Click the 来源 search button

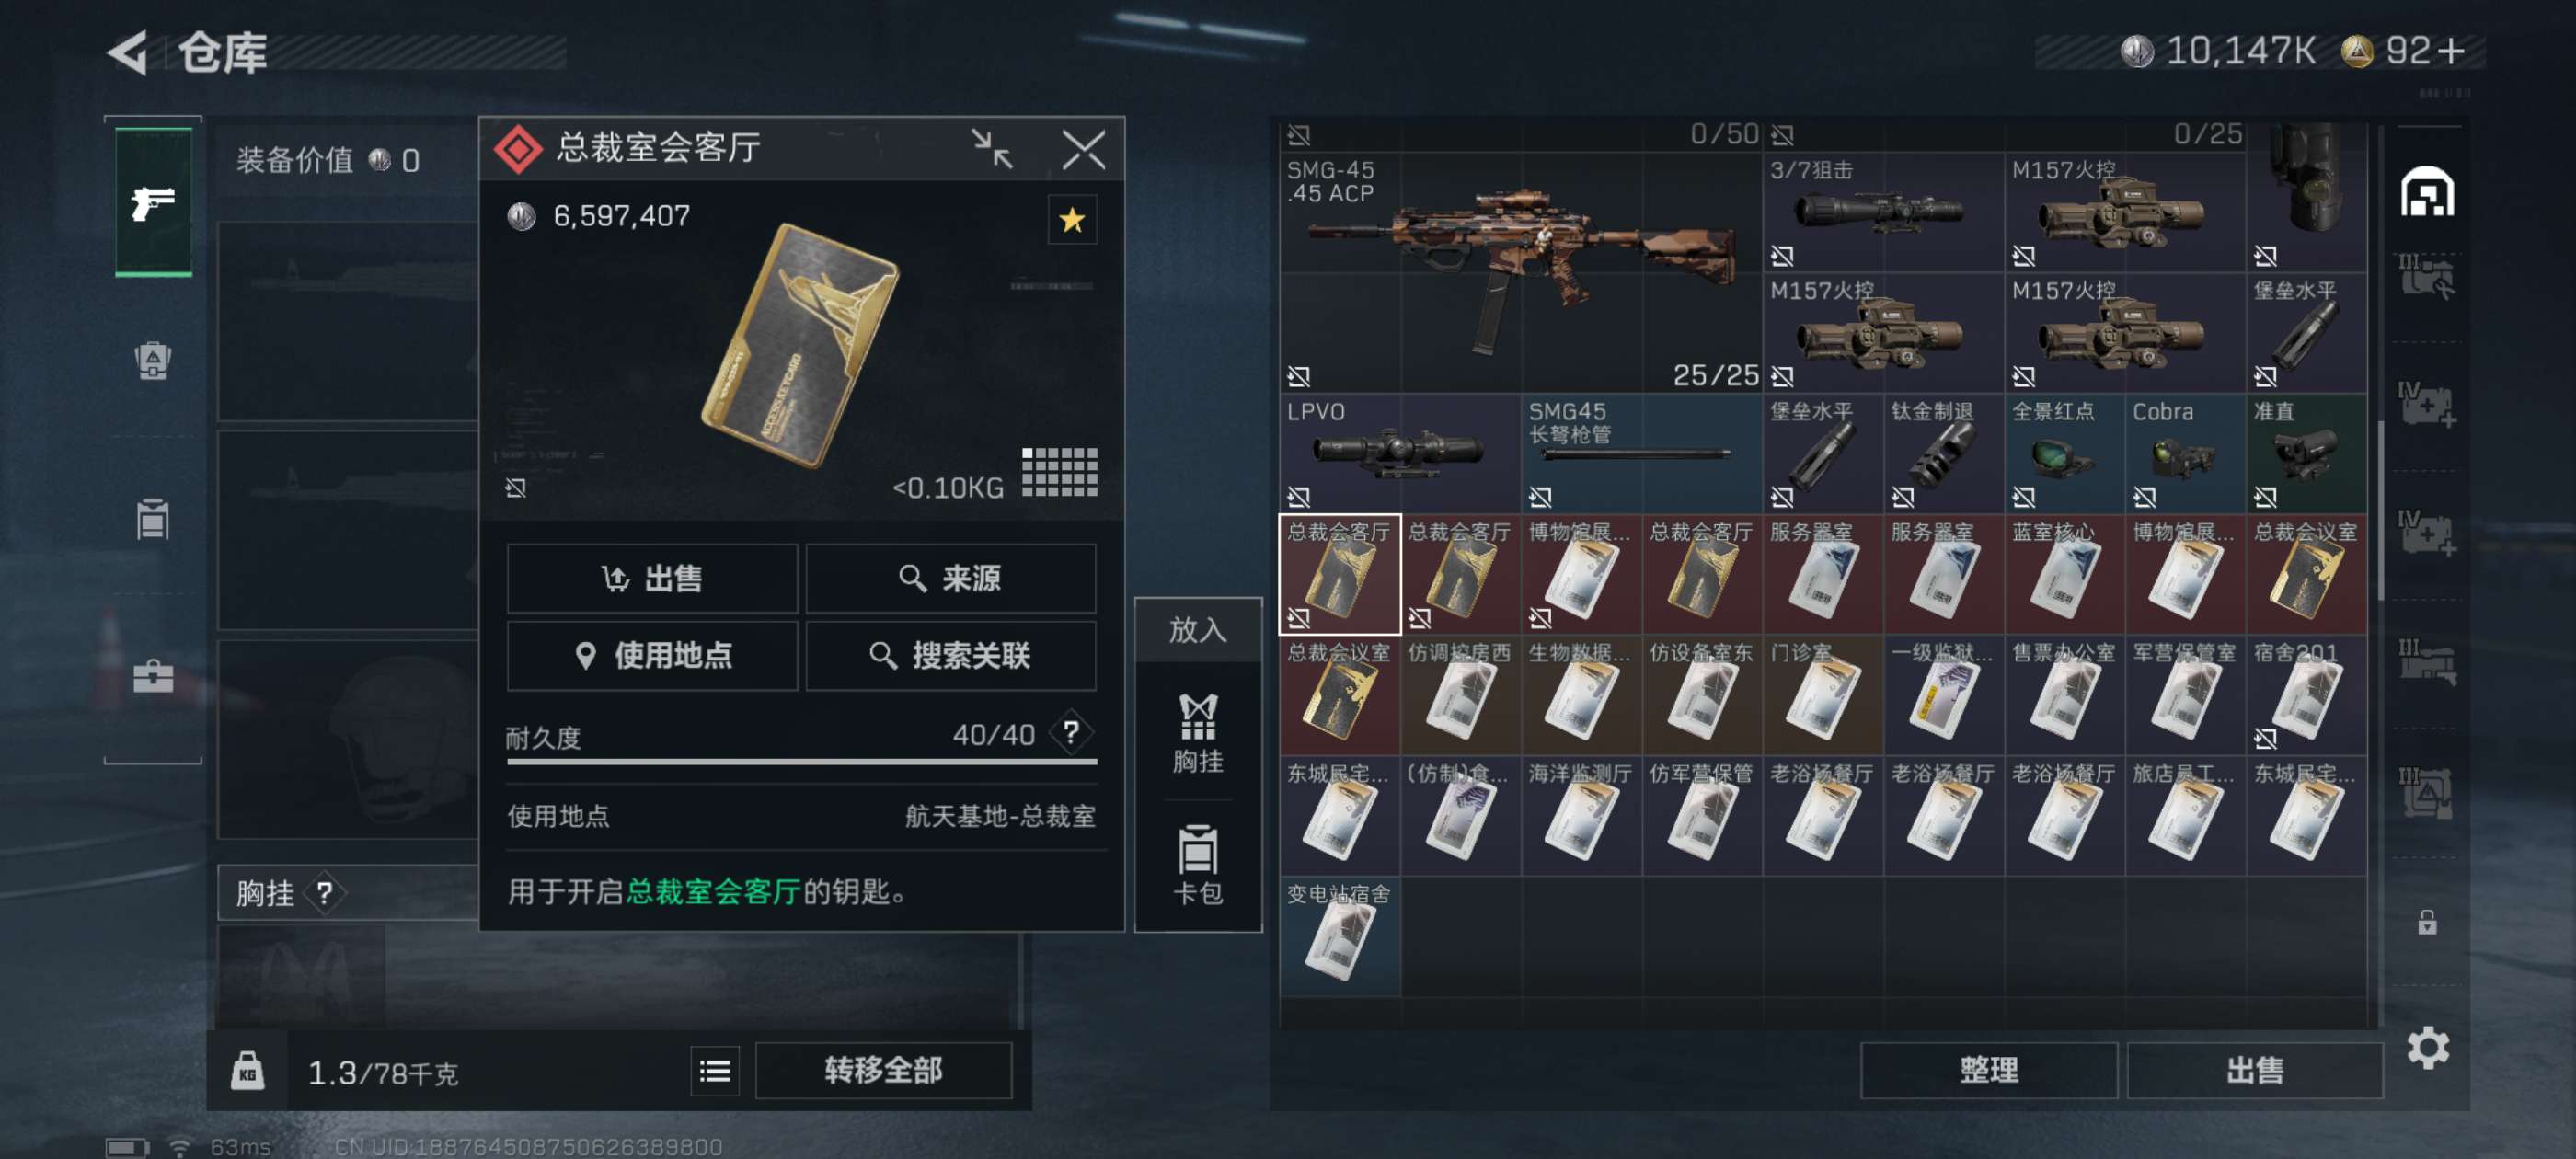[950, 578]
